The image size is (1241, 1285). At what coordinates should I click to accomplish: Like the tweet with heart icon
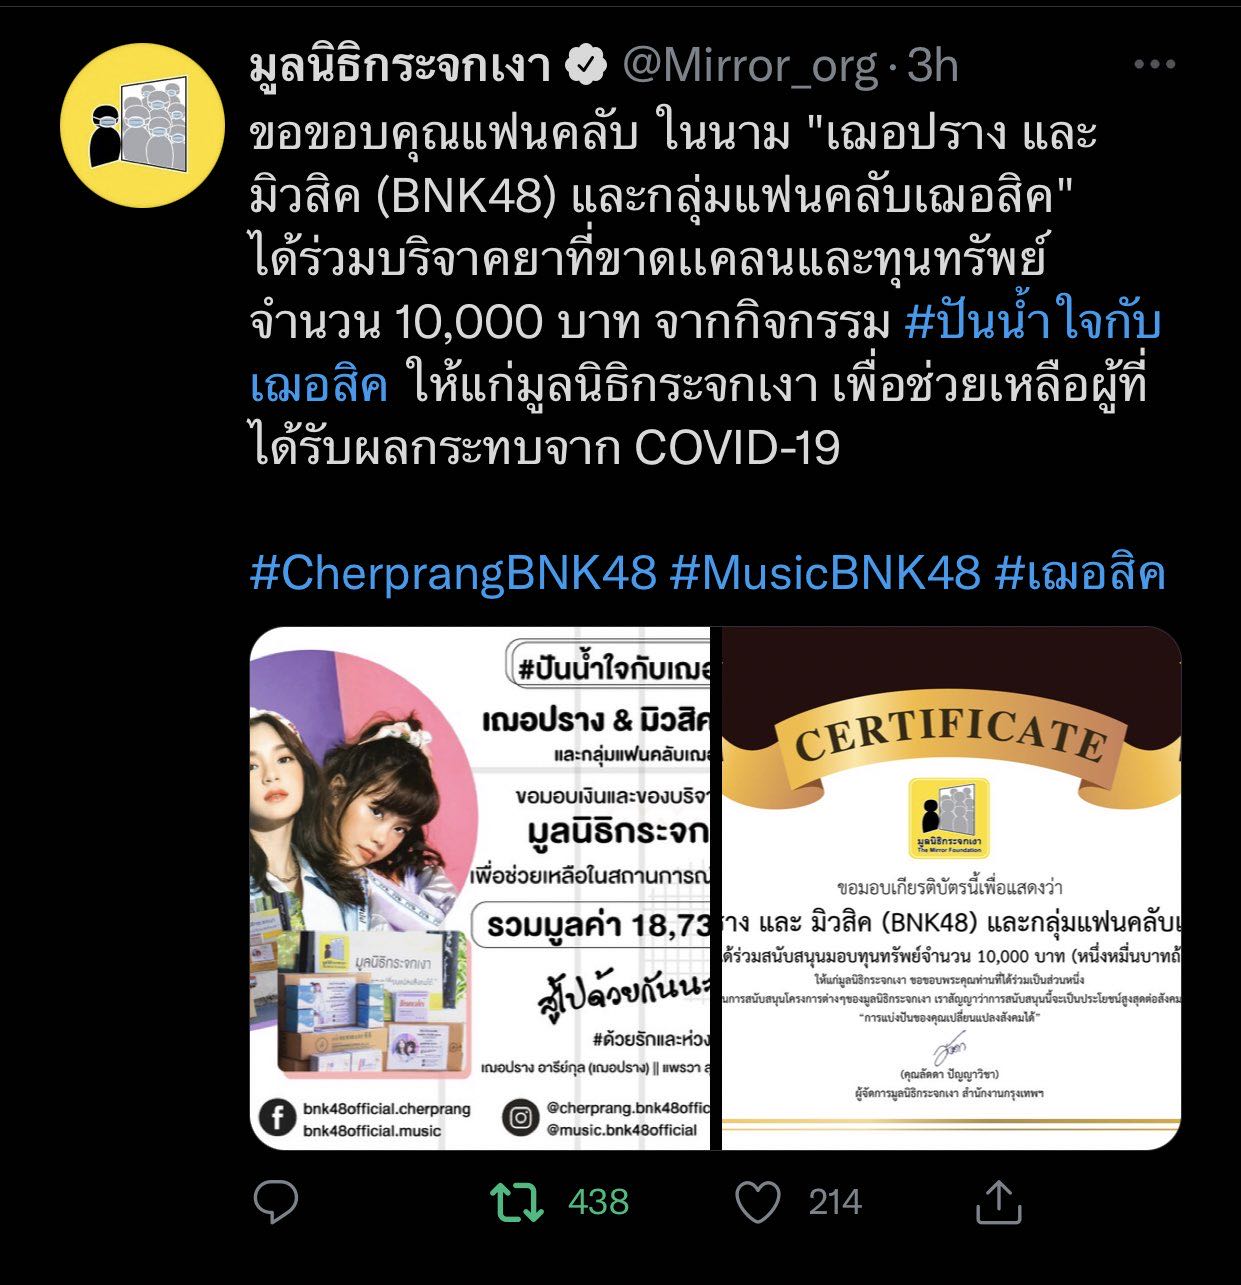coord(758,1202)
